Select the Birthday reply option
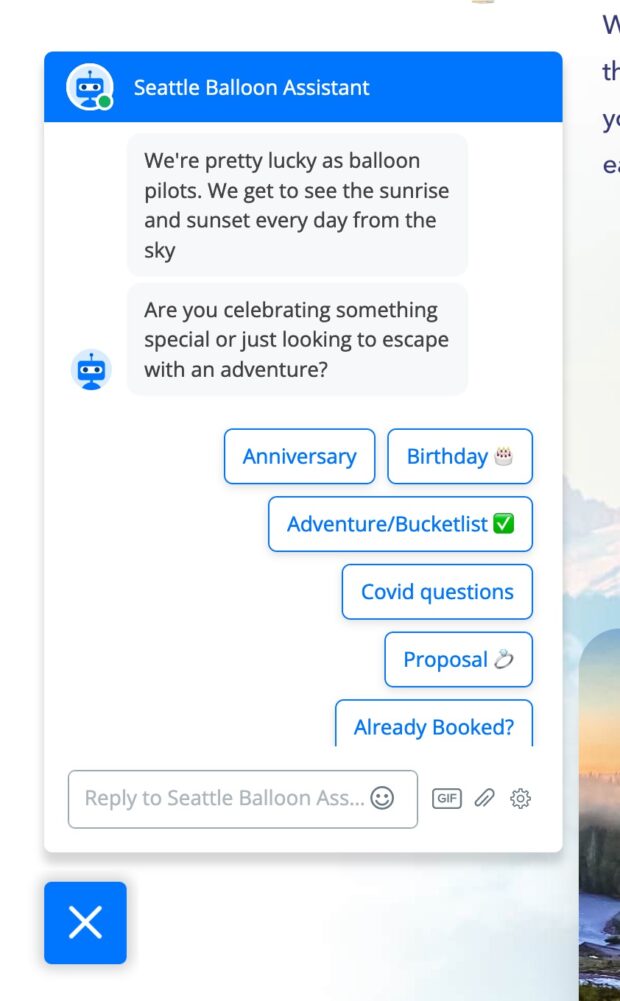 (459, 456)
